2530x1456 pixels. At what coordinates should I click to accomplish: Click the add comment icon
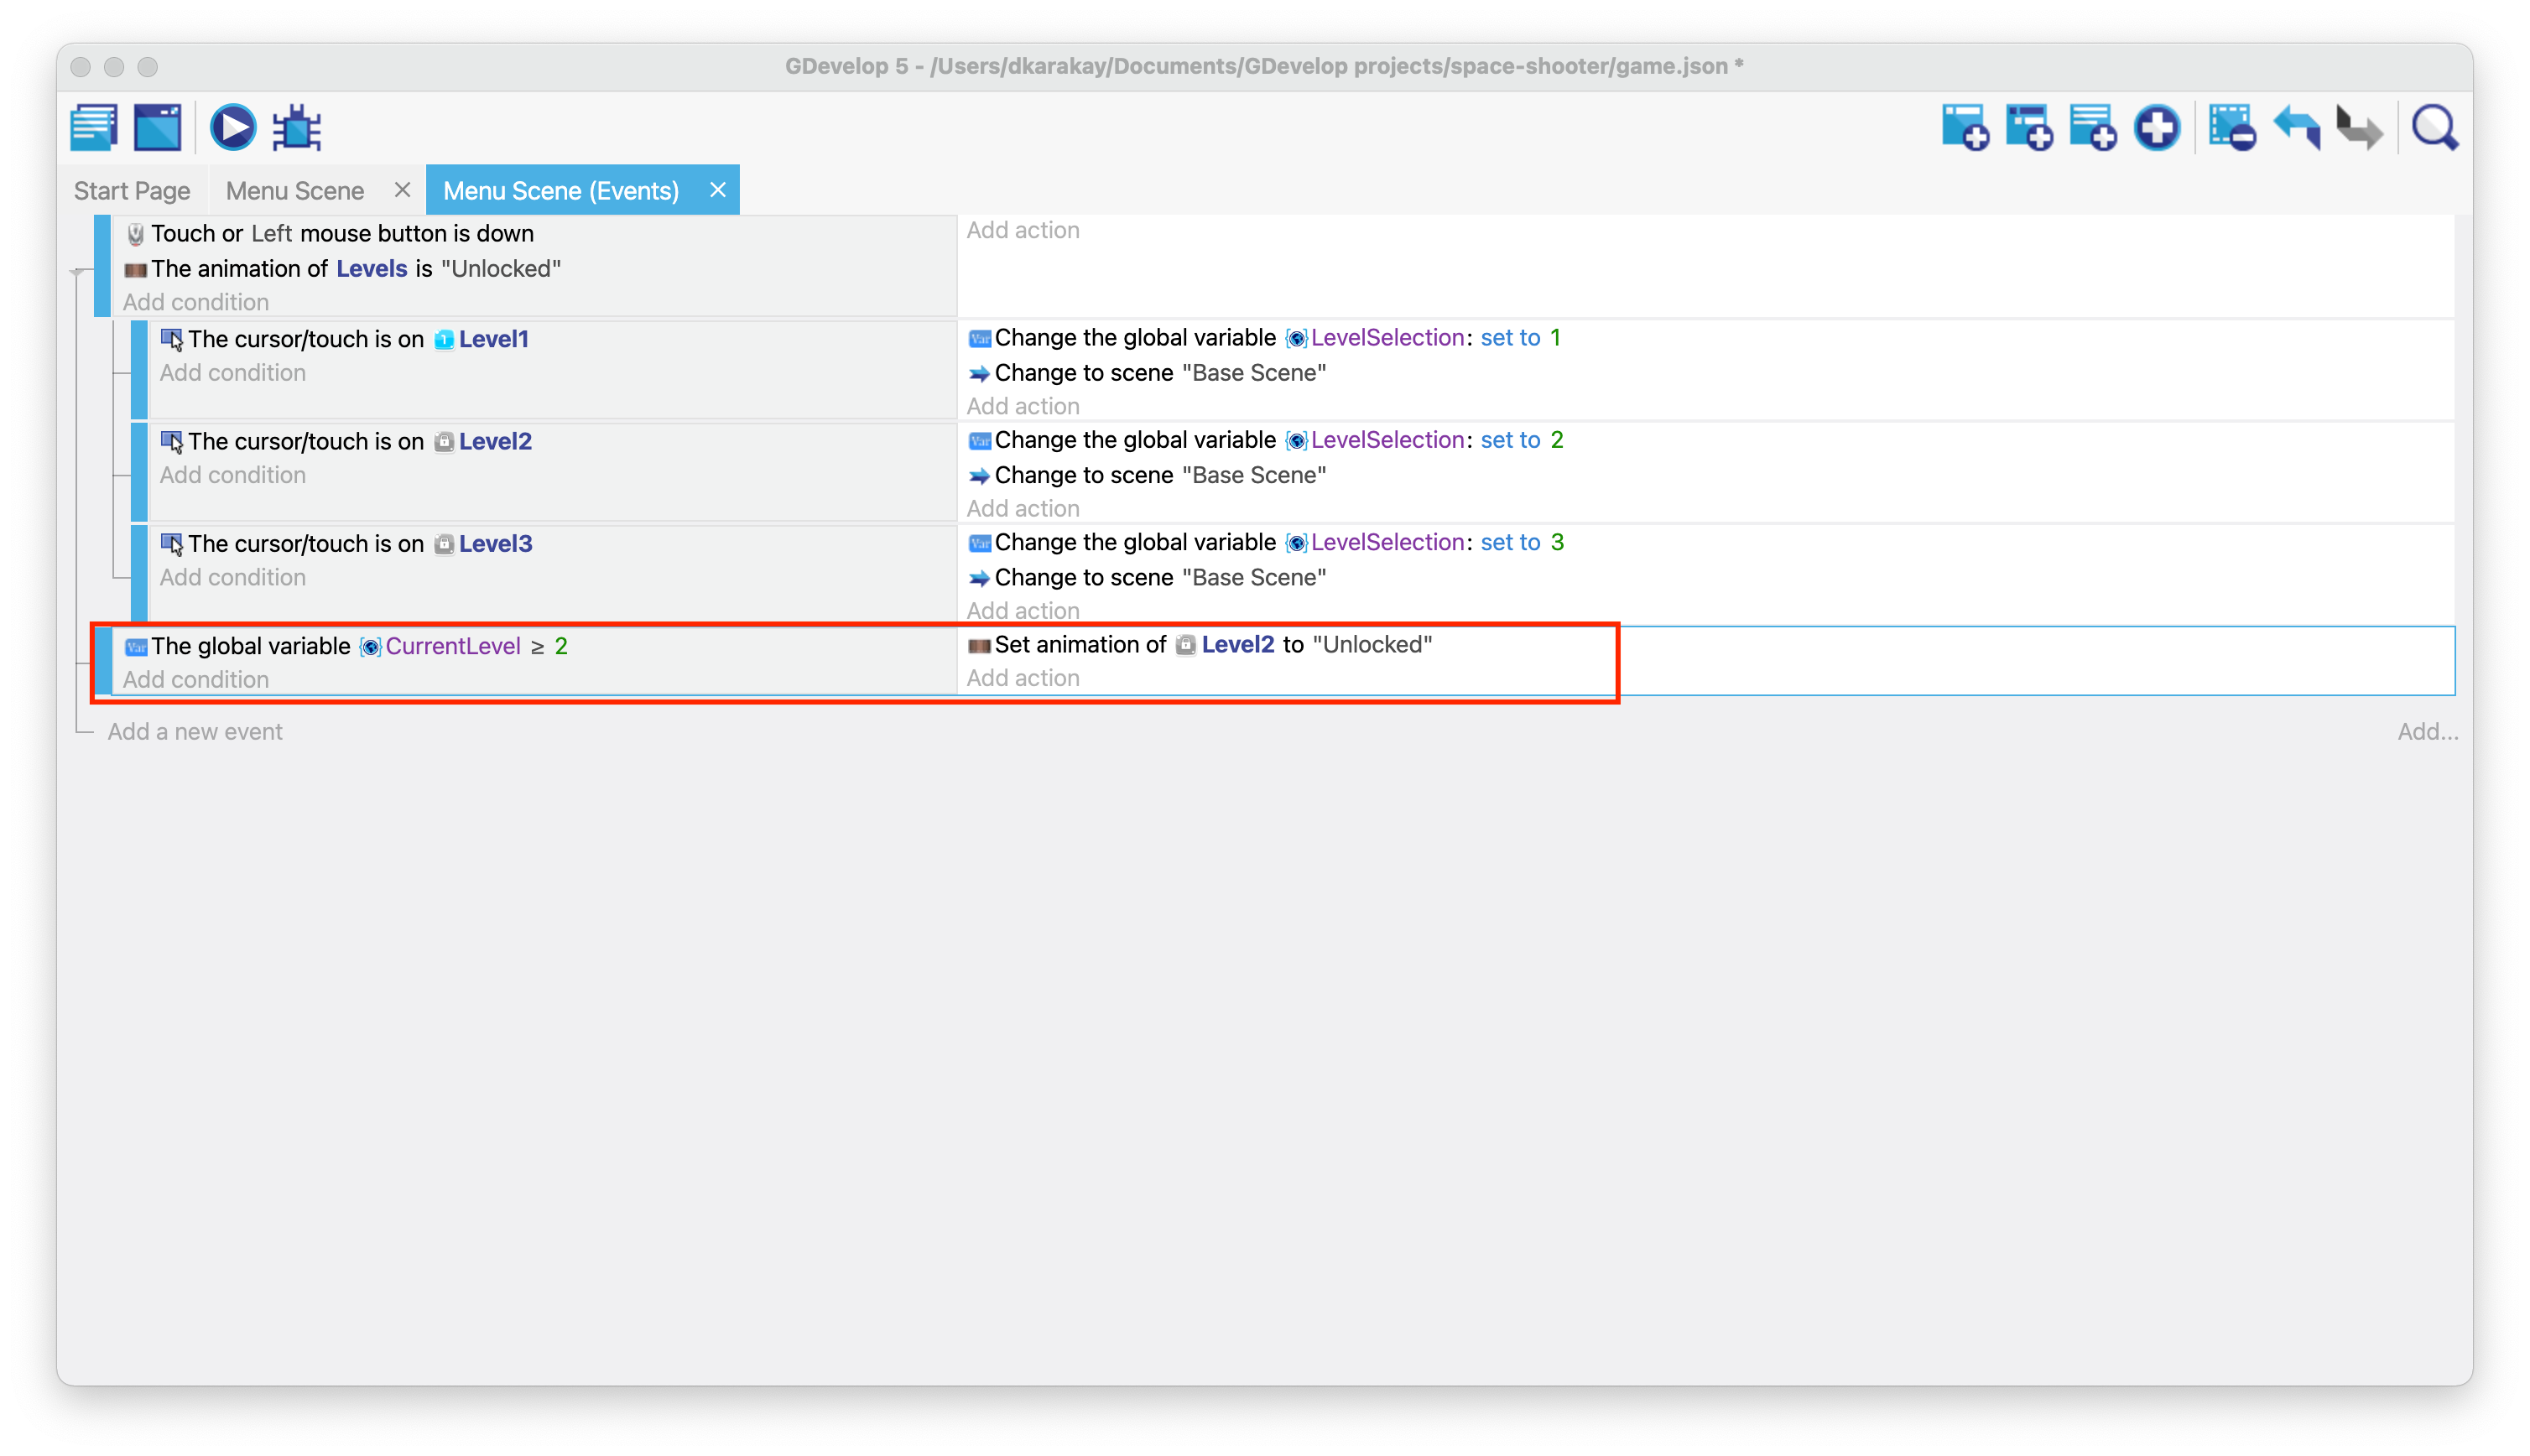pyautogui.click(x=2092, y=128)
